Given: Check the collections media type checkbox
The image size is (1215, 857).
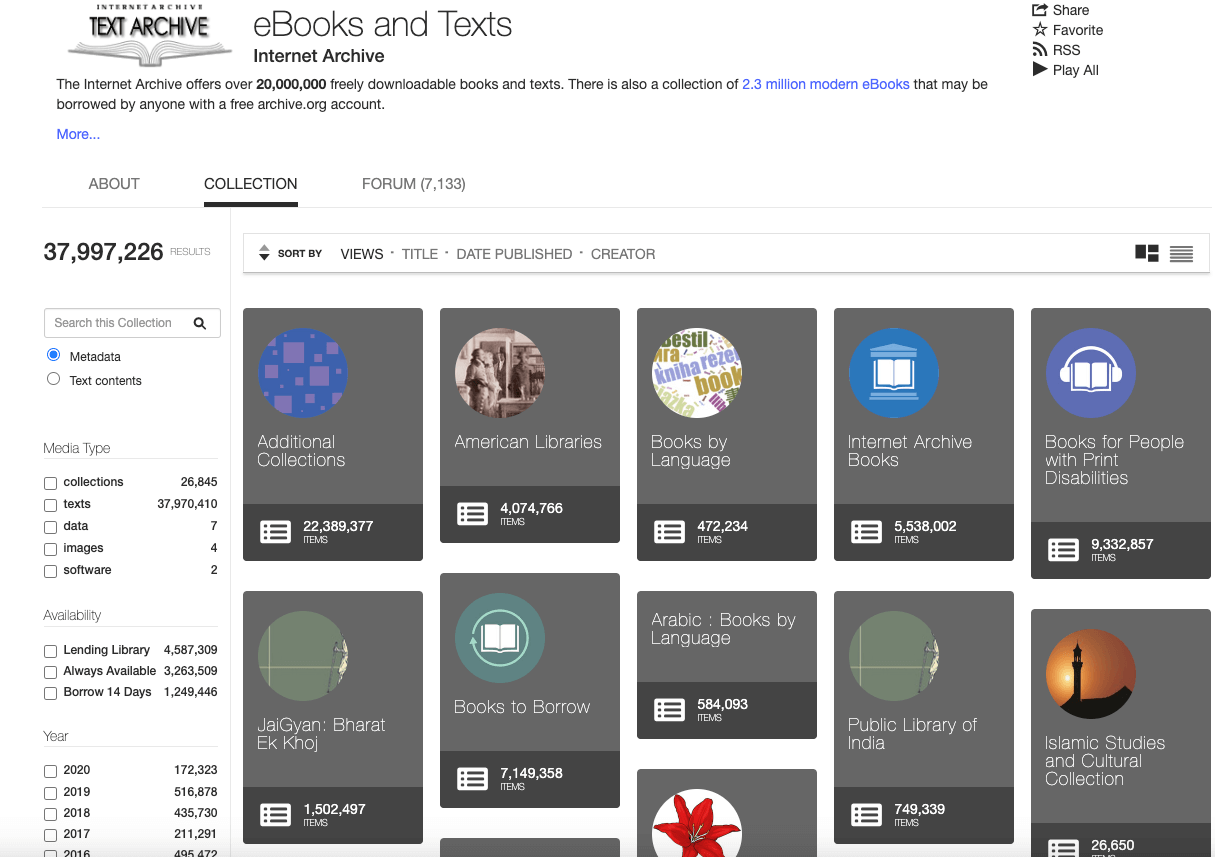Looking at the screenshot, I should point(51,483).
